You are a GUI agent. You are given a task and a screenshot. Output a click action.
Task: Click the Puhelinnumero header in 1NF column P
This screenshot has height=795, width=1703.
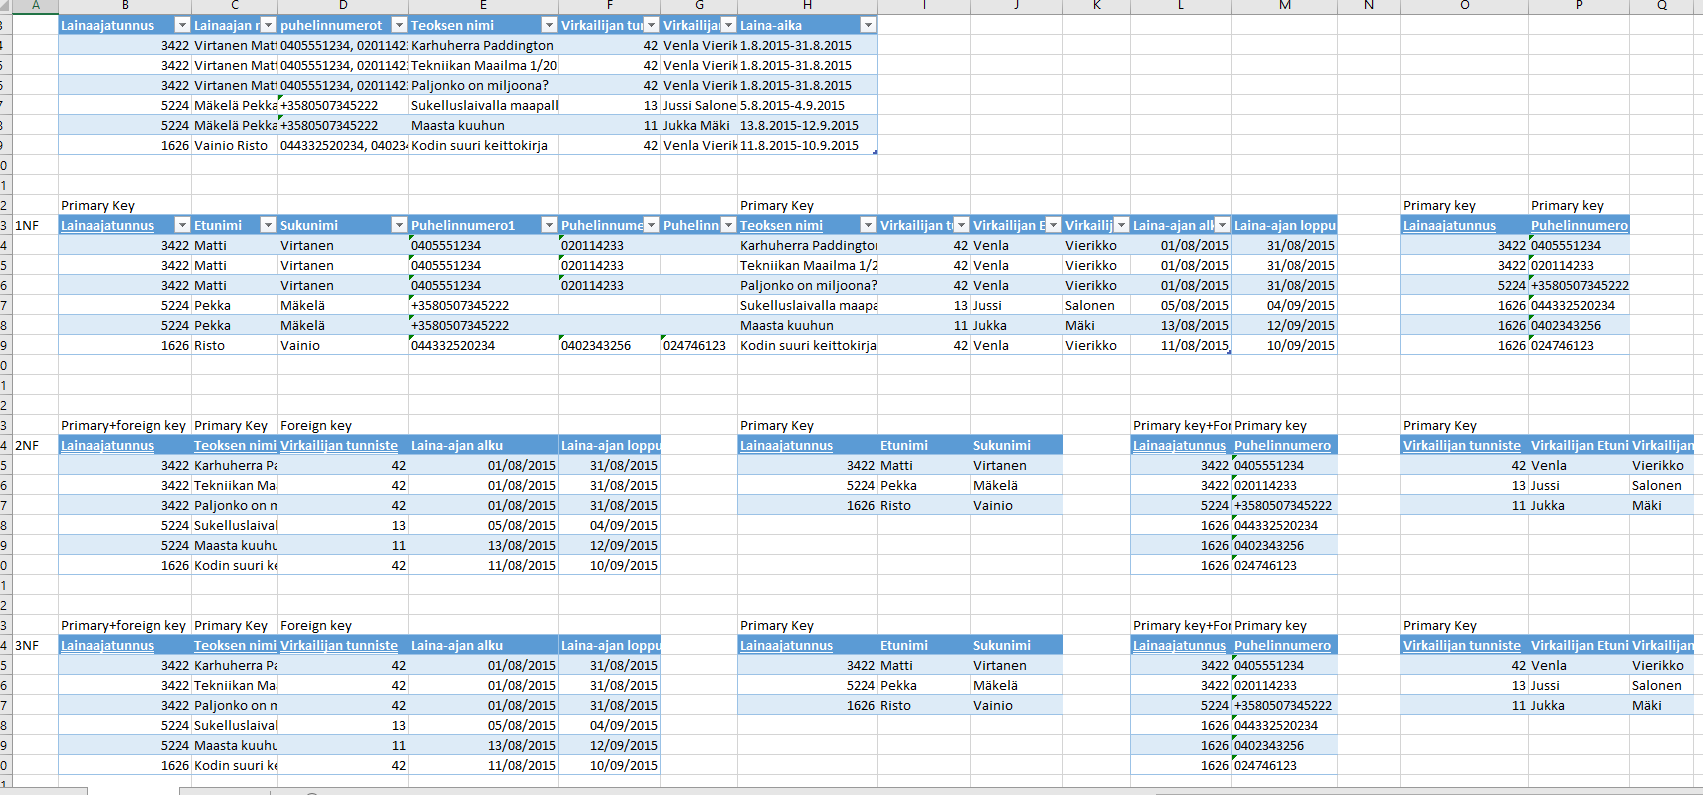click(1578, 225)
